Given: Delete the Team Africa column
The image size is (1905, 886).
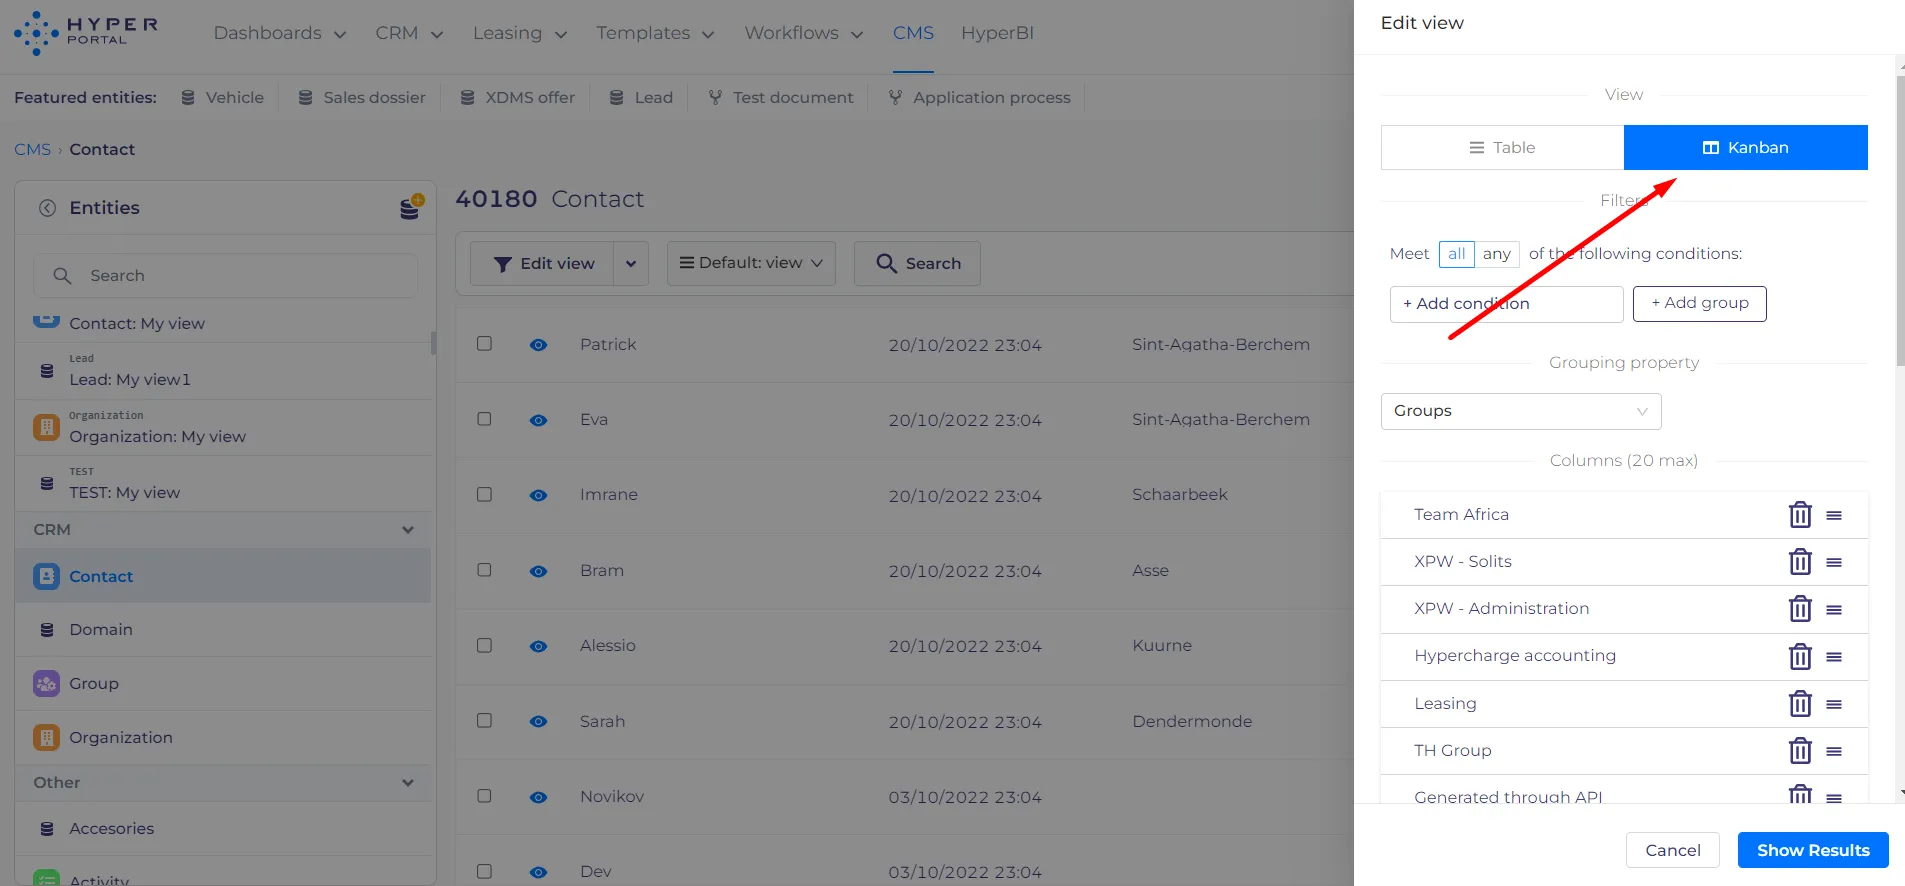Looking at the screenshot, I should (1800, 515).
